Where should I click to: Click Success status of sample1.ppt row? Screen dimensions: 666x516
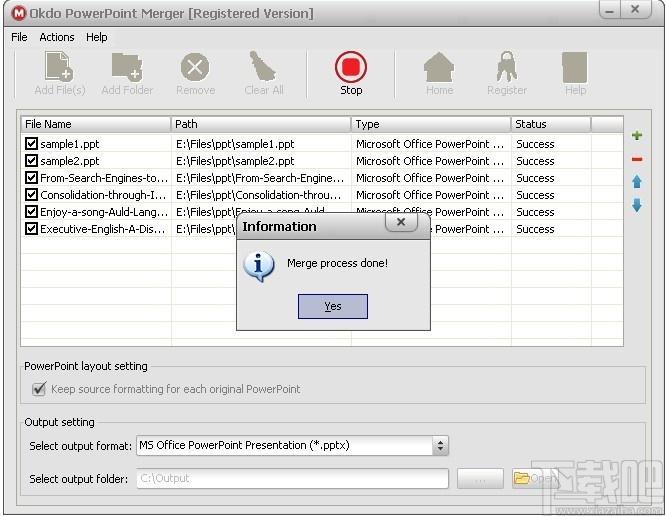535,144
